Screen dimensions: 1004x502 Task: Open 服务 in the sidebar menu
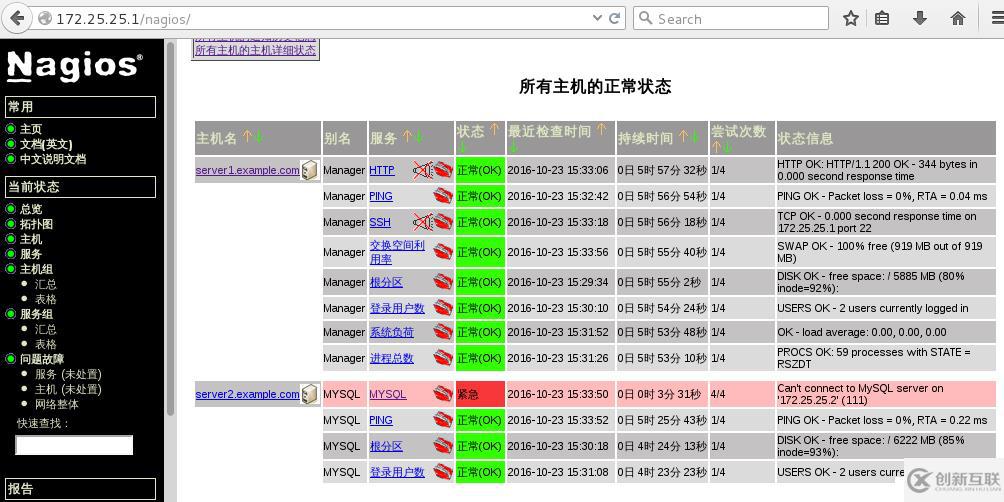(x=31, y=254)
